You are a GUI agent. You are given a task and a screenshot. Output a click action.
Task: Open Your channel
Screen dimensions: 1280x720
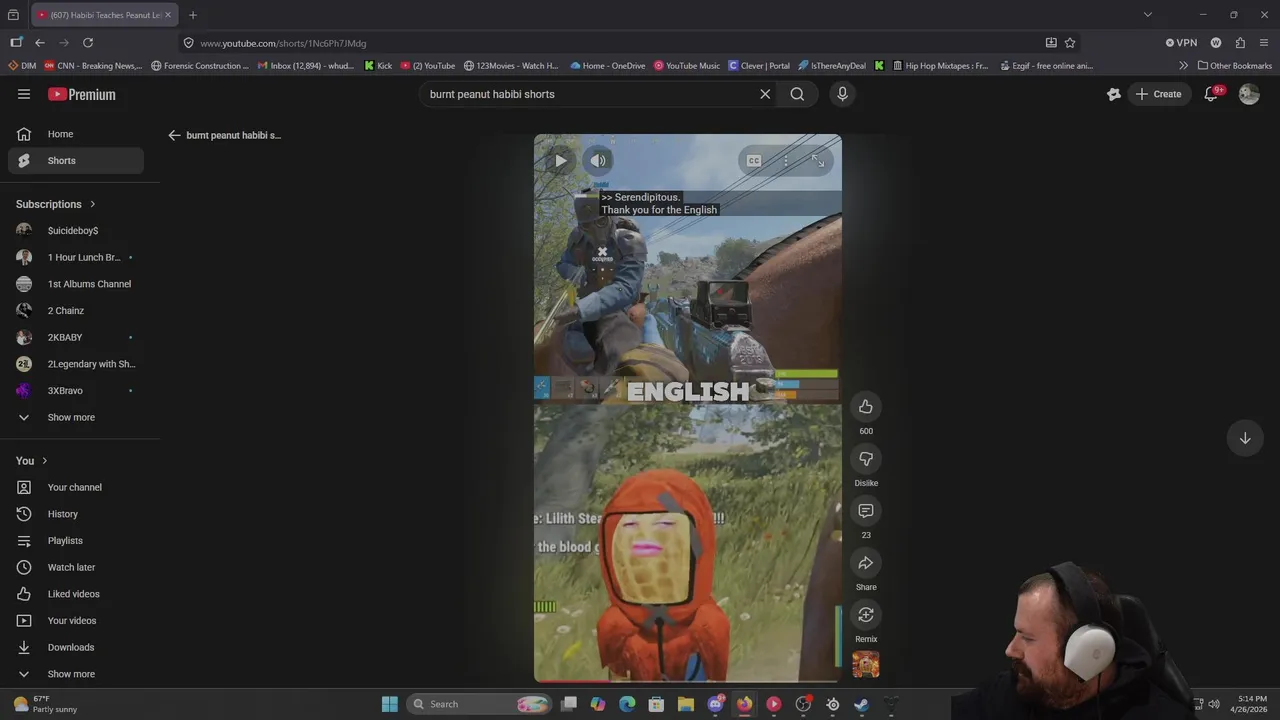pos(76,487)
